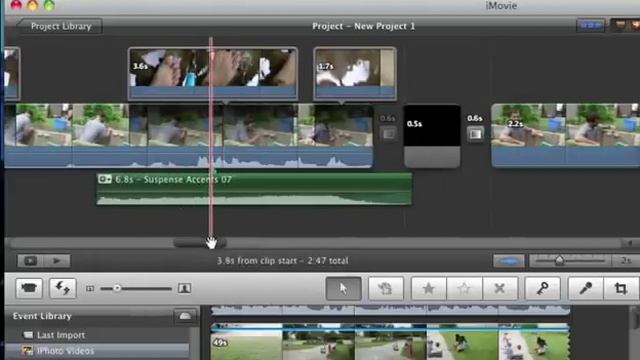Open the Project Library

[x=60, y=26]
